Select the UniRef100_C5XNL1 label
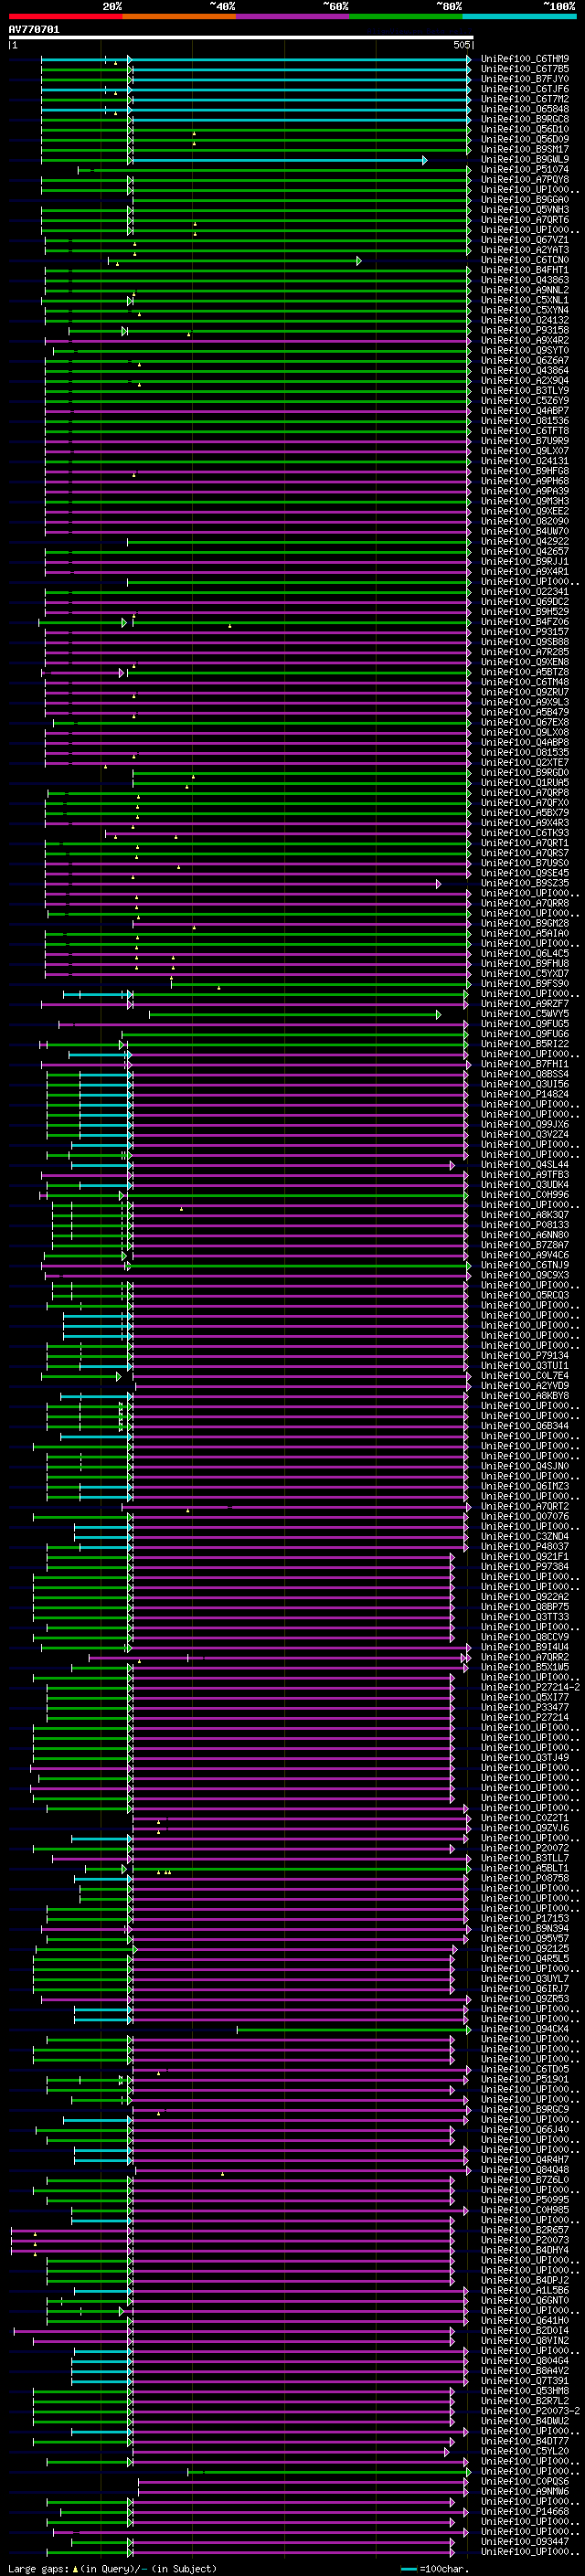Screen dimensions: 585x2576 click(525, 300)
